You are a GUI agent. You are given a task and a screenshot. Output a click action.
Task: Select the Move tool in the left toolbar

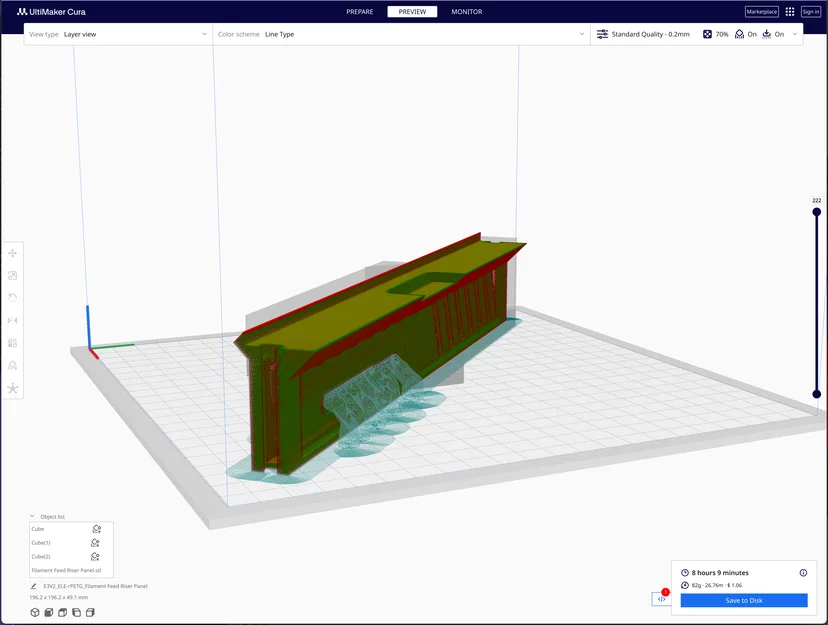pyautogui.click(x=13, y=253)
